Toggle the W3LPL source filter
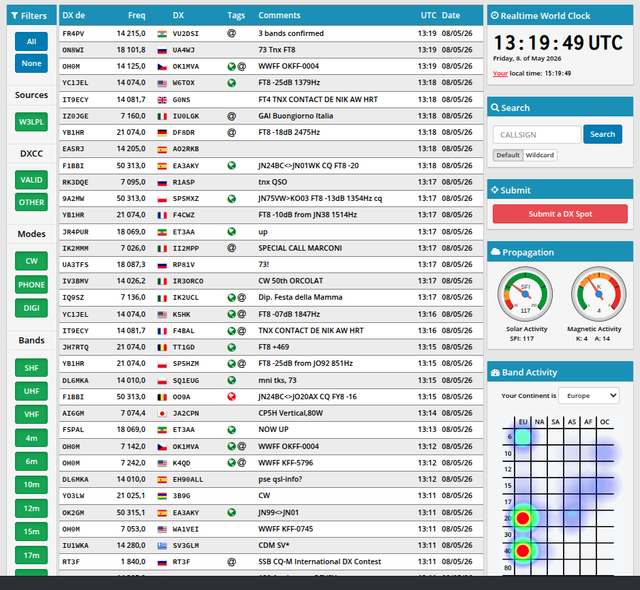The image size is (640, 590). (31, 122)
